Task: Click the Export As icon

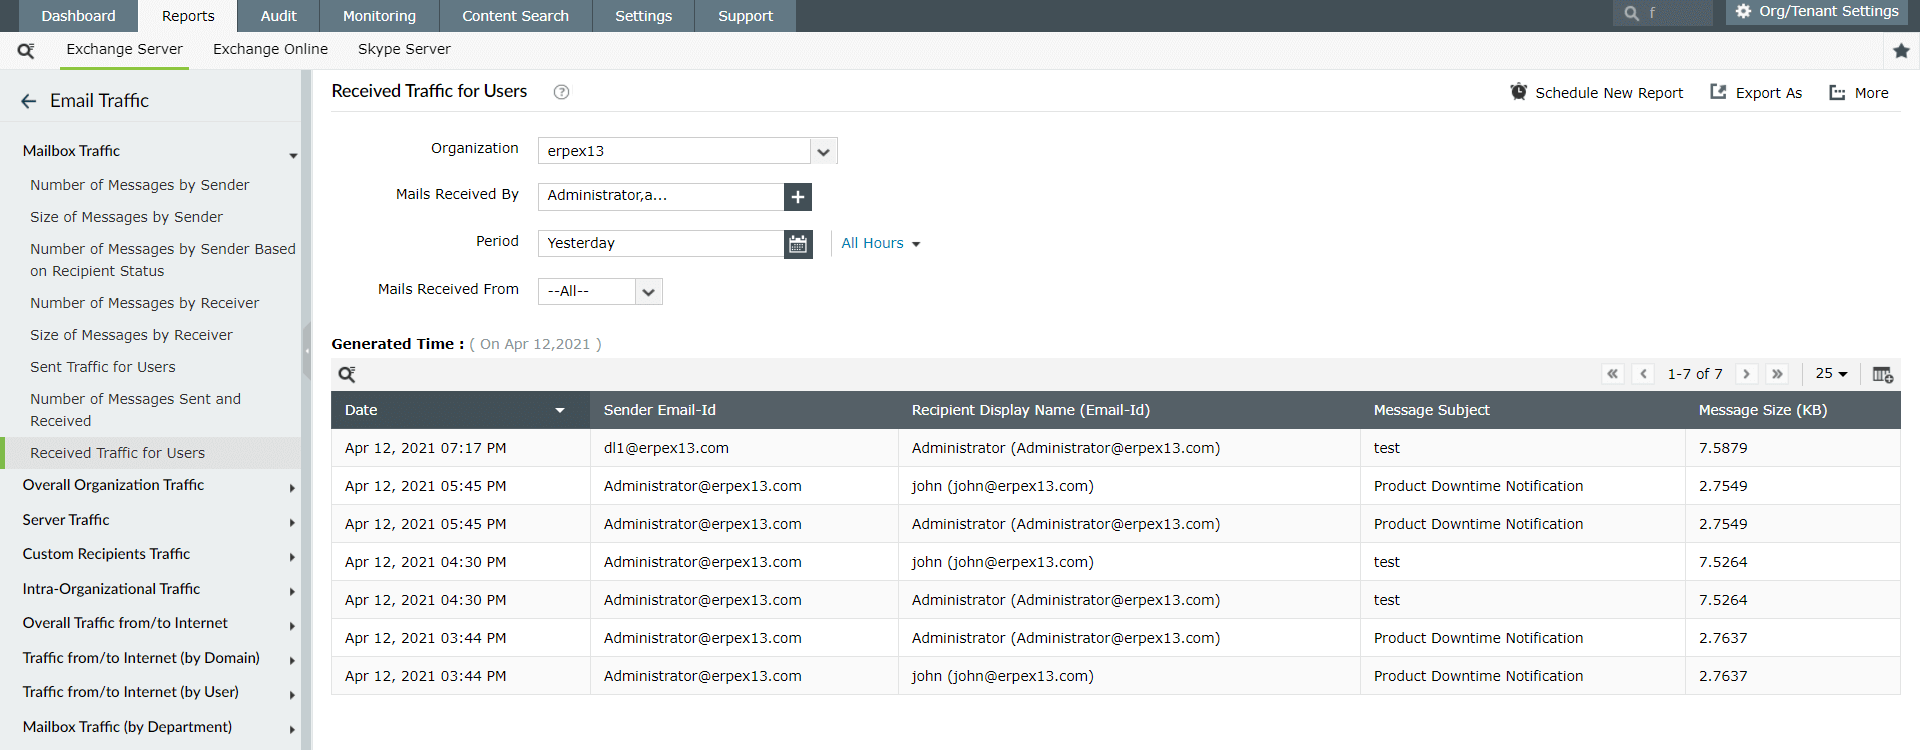Action: (x=1718, y=92)
